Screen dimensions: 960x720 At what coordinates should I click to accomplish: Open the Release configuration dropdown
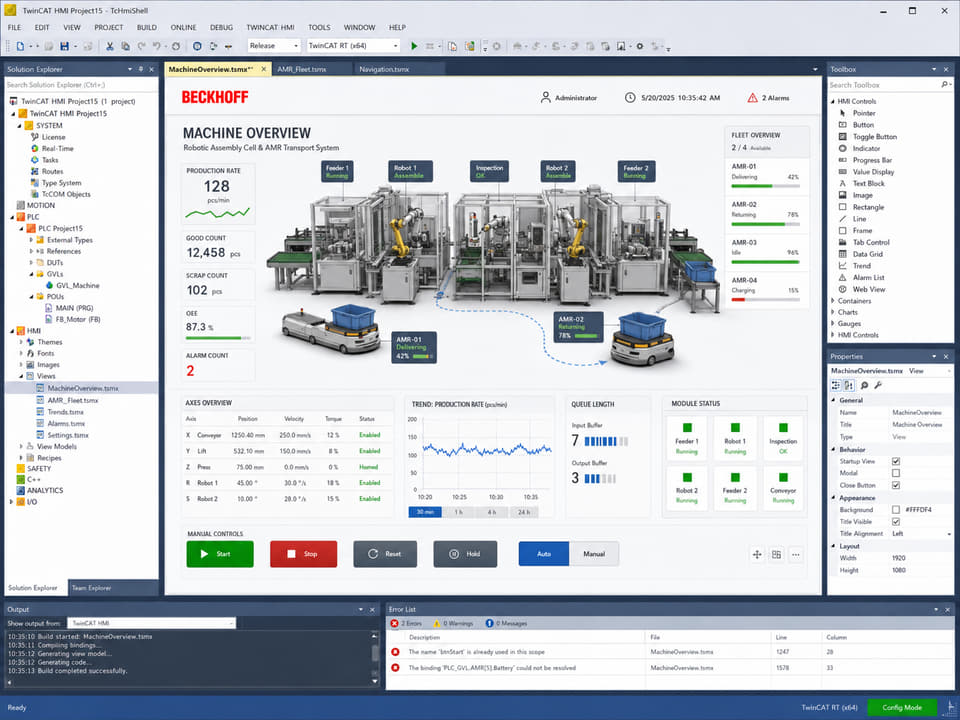pyautogui.click(x=274, y=46)
